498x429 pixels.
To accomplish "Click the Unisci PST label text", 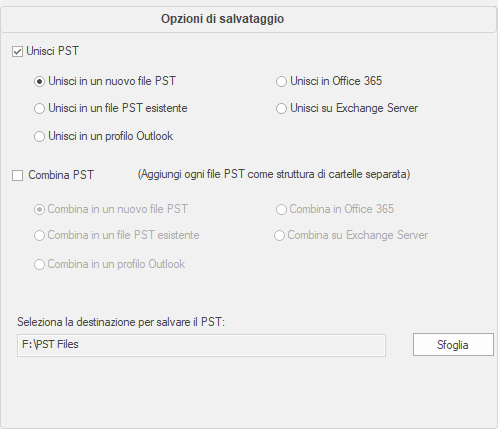I will [x=52, y=51].
